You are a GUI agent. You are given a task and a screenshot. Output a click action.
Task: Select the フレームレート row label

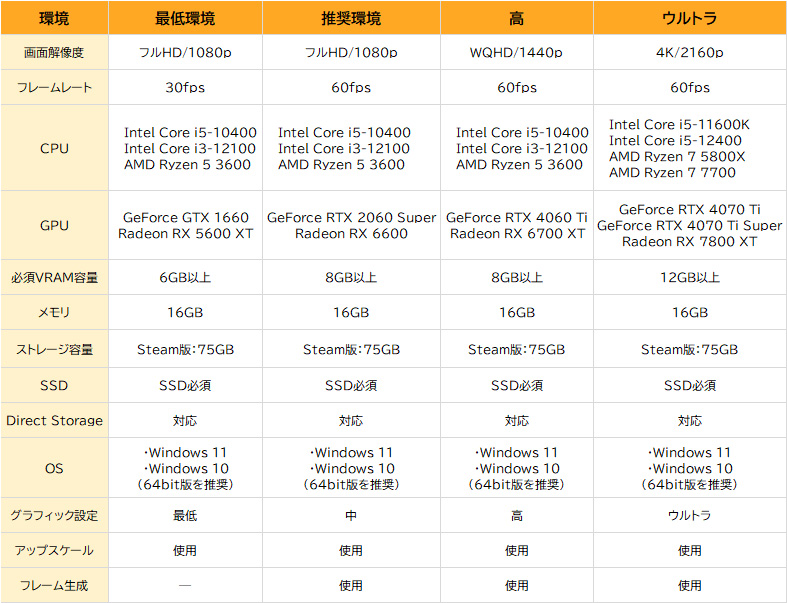coord(54,87)
